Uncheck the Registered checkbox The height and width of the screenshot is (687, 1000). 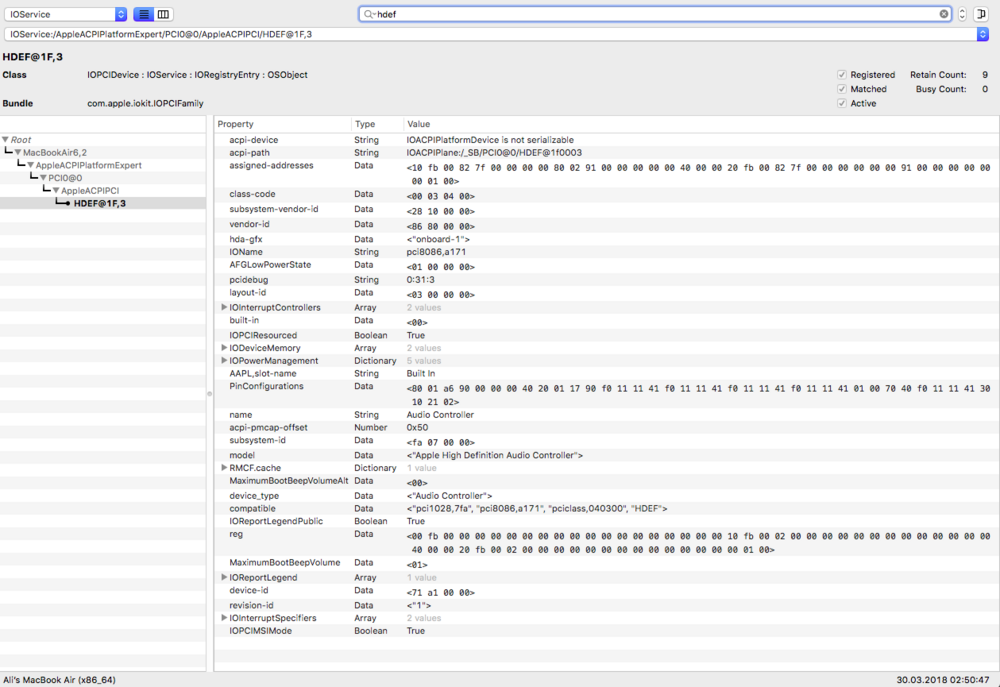click(x=841, y=75)
